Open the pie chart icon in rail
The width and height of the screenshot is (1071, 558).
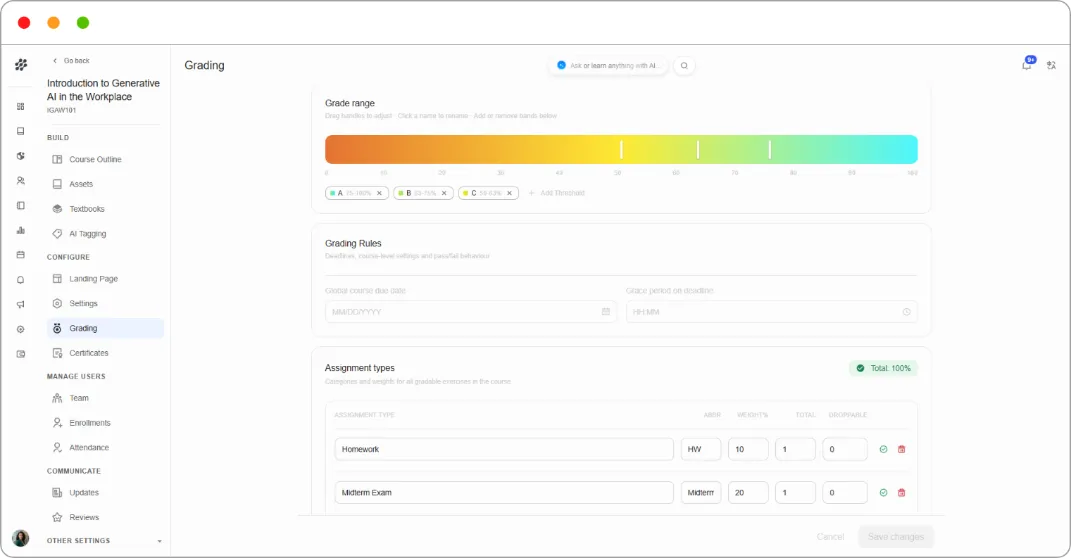click(x=20, y=156)
